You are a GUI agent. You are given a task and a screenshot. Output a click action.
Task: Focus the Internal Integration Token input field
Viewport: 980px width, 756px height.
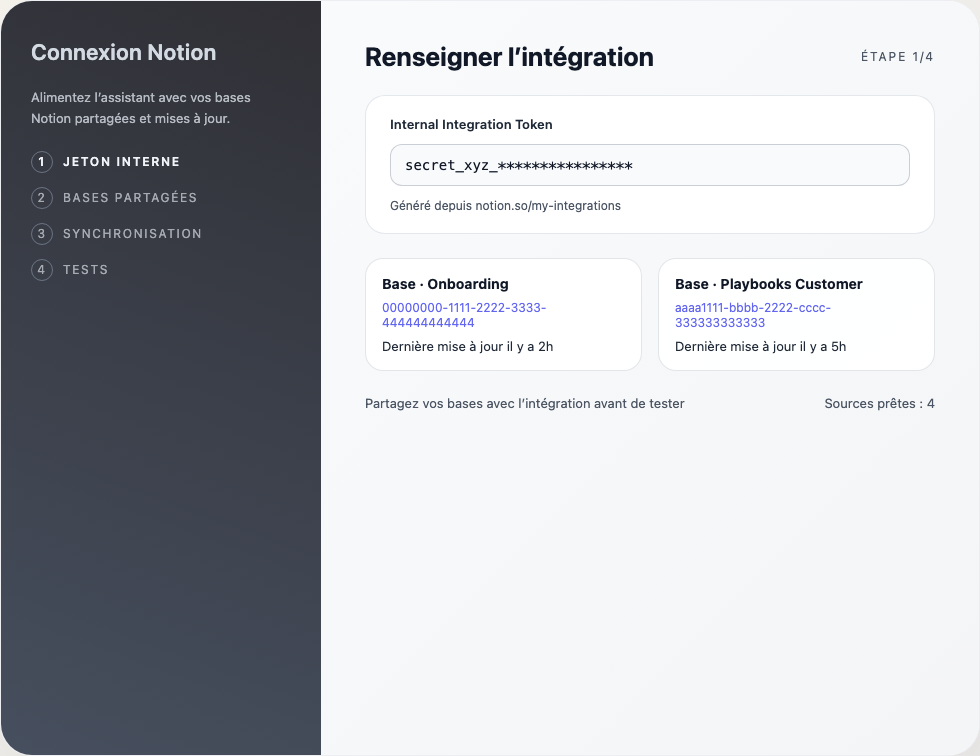point(649,165)
